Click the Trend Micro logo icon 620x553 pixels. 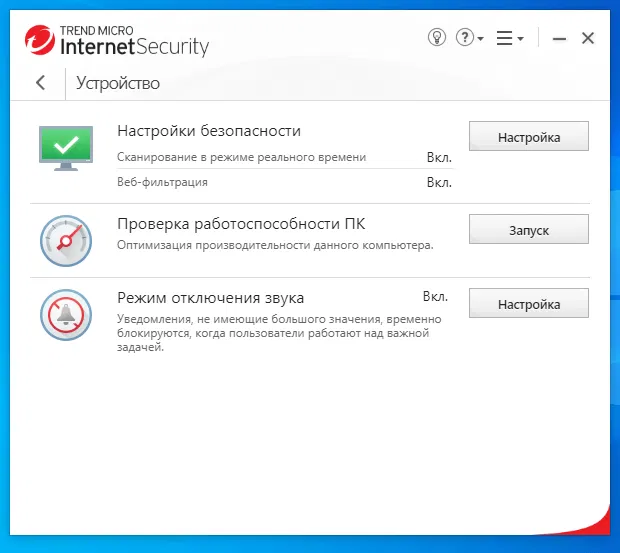tap(40, 40)
